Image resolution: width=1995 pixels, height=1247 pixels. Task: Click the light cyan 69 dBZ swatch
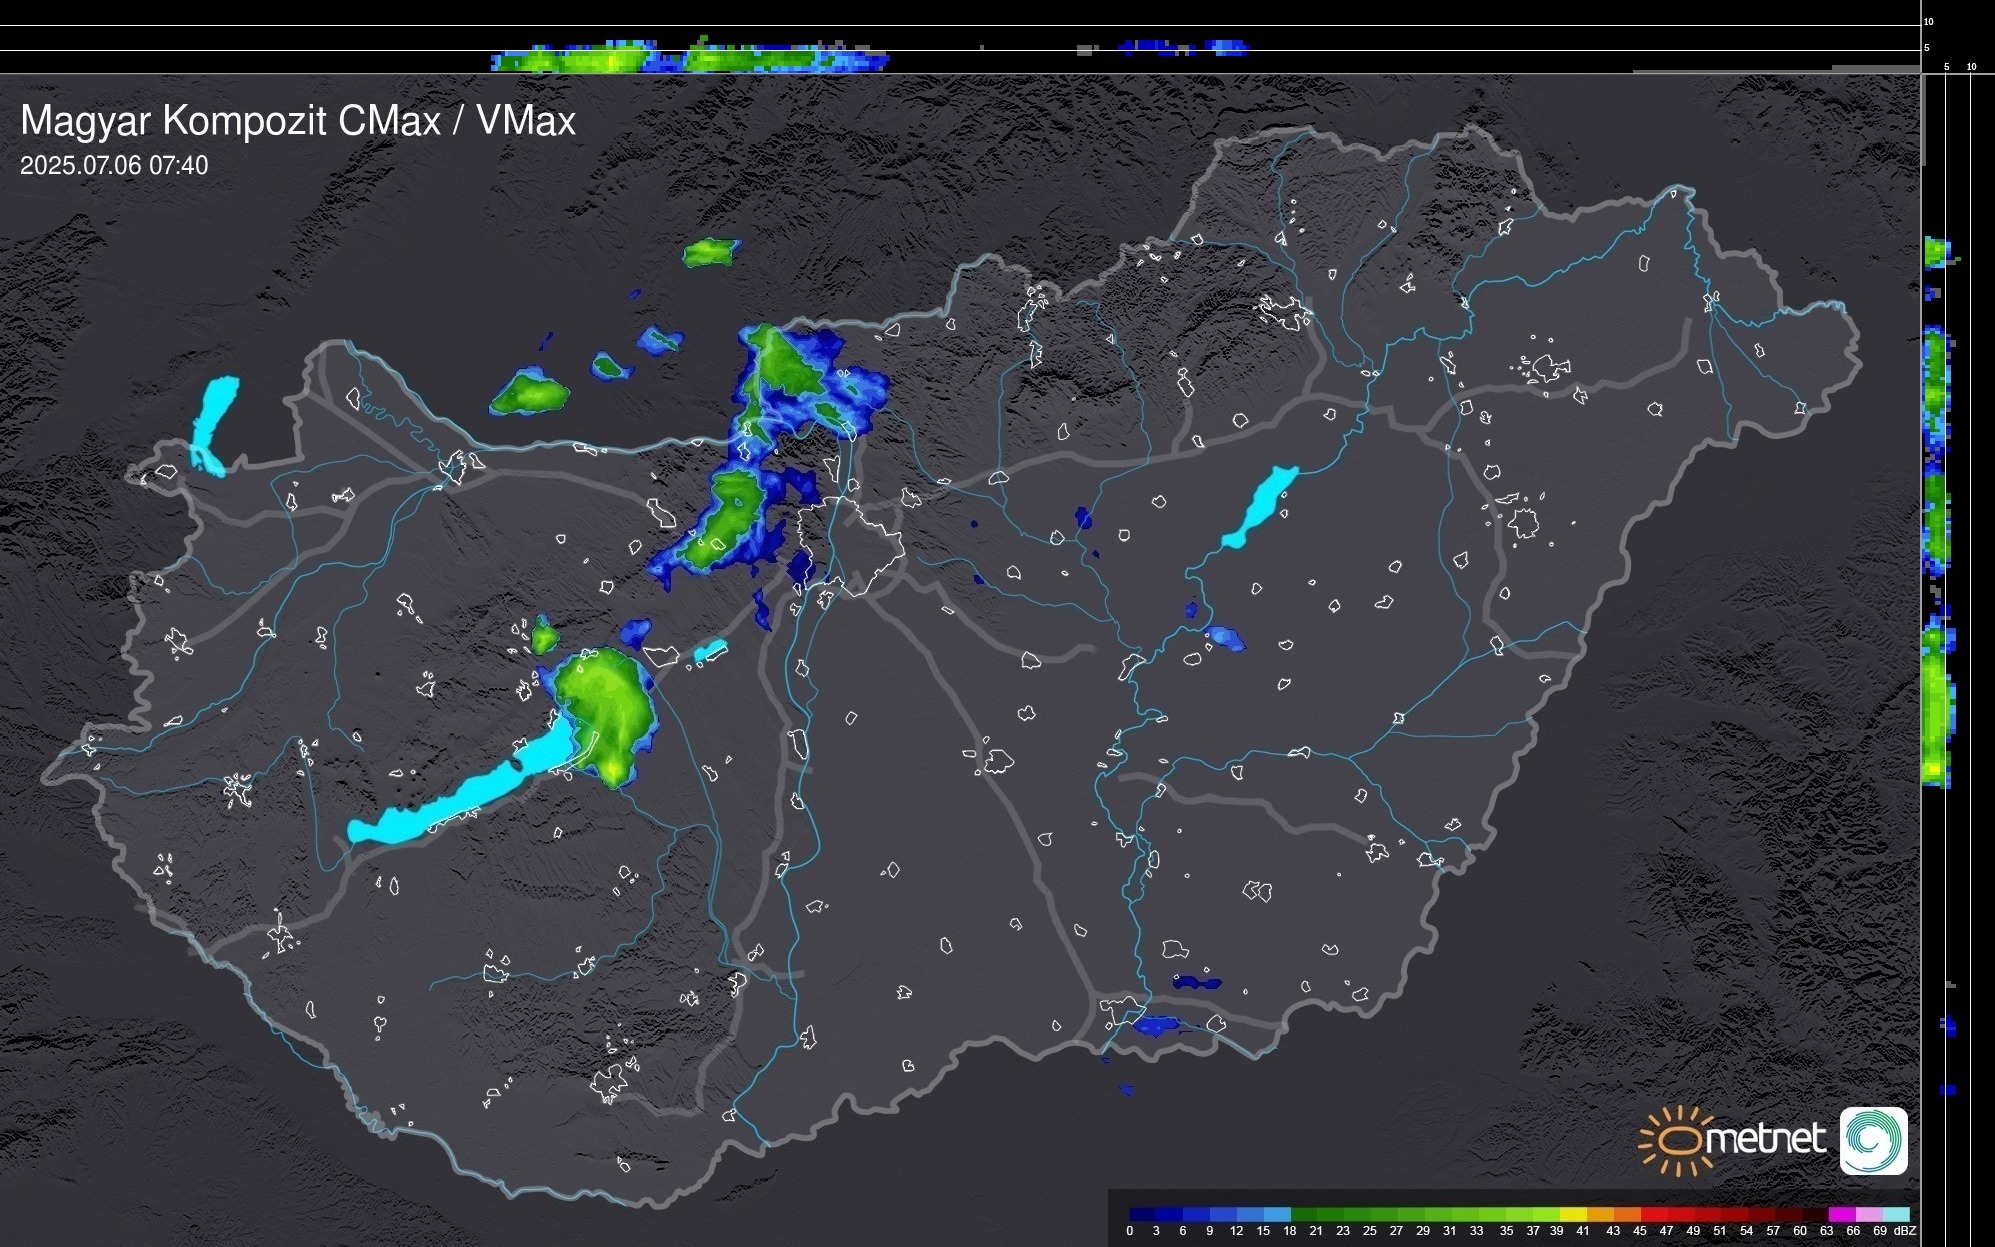(x=1895, y=1214)
